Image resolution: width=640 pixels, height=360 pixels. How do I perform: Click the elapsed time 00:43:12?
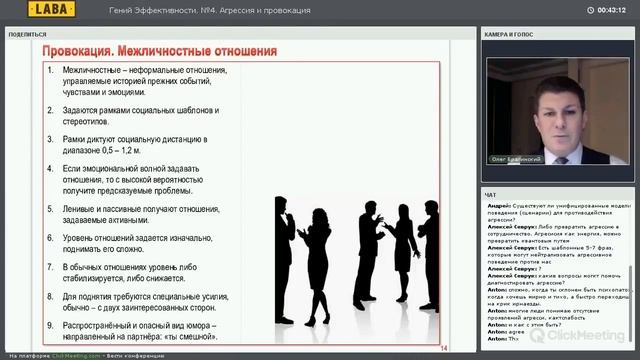(611, 10)
